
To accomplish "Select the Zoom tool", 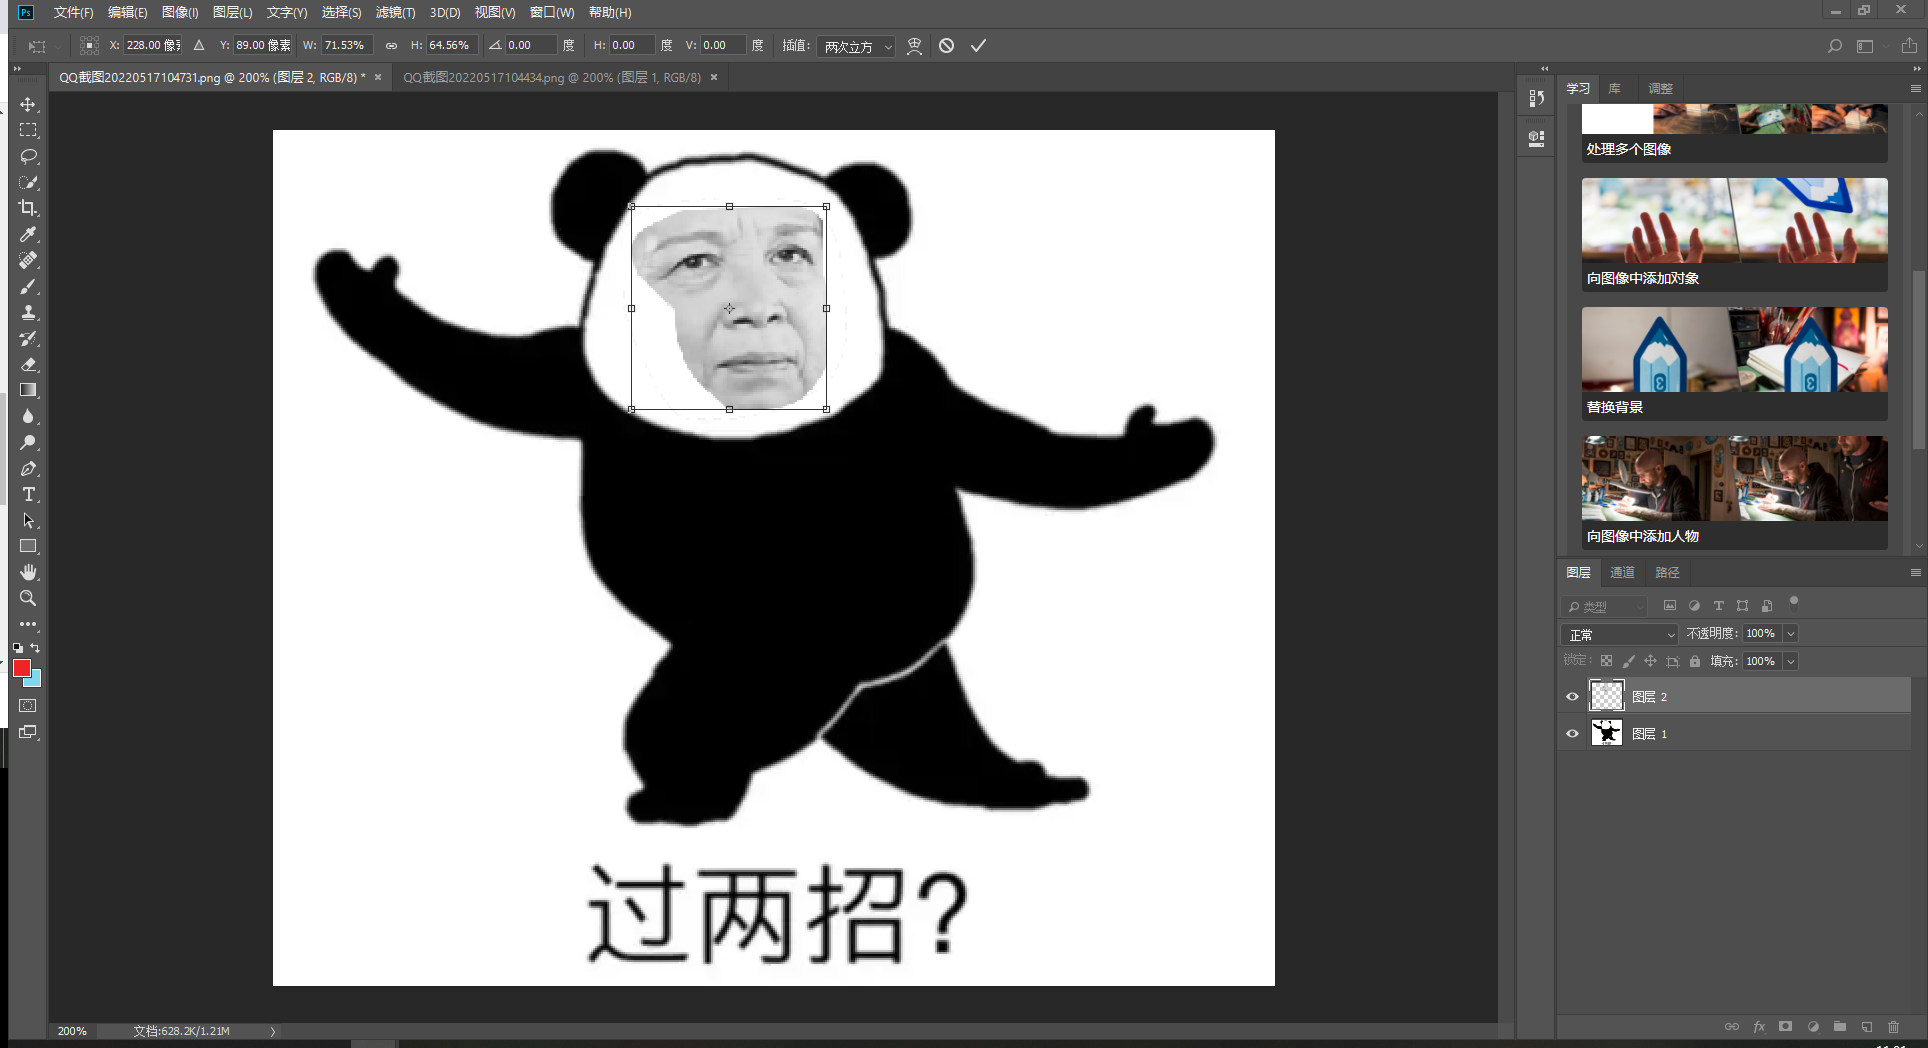I will coord(28,598).
